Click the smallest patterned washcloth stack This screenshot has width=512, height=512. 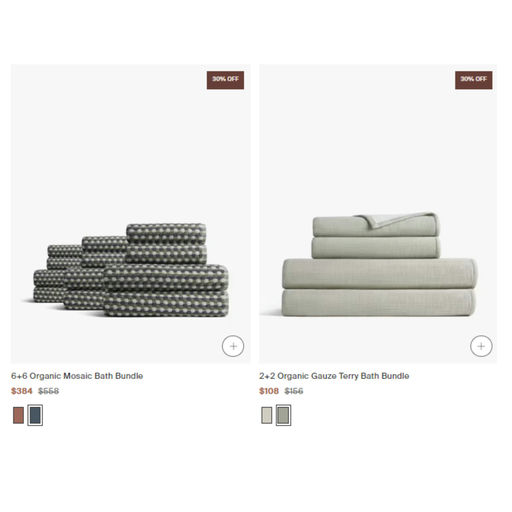pos(64,257)
